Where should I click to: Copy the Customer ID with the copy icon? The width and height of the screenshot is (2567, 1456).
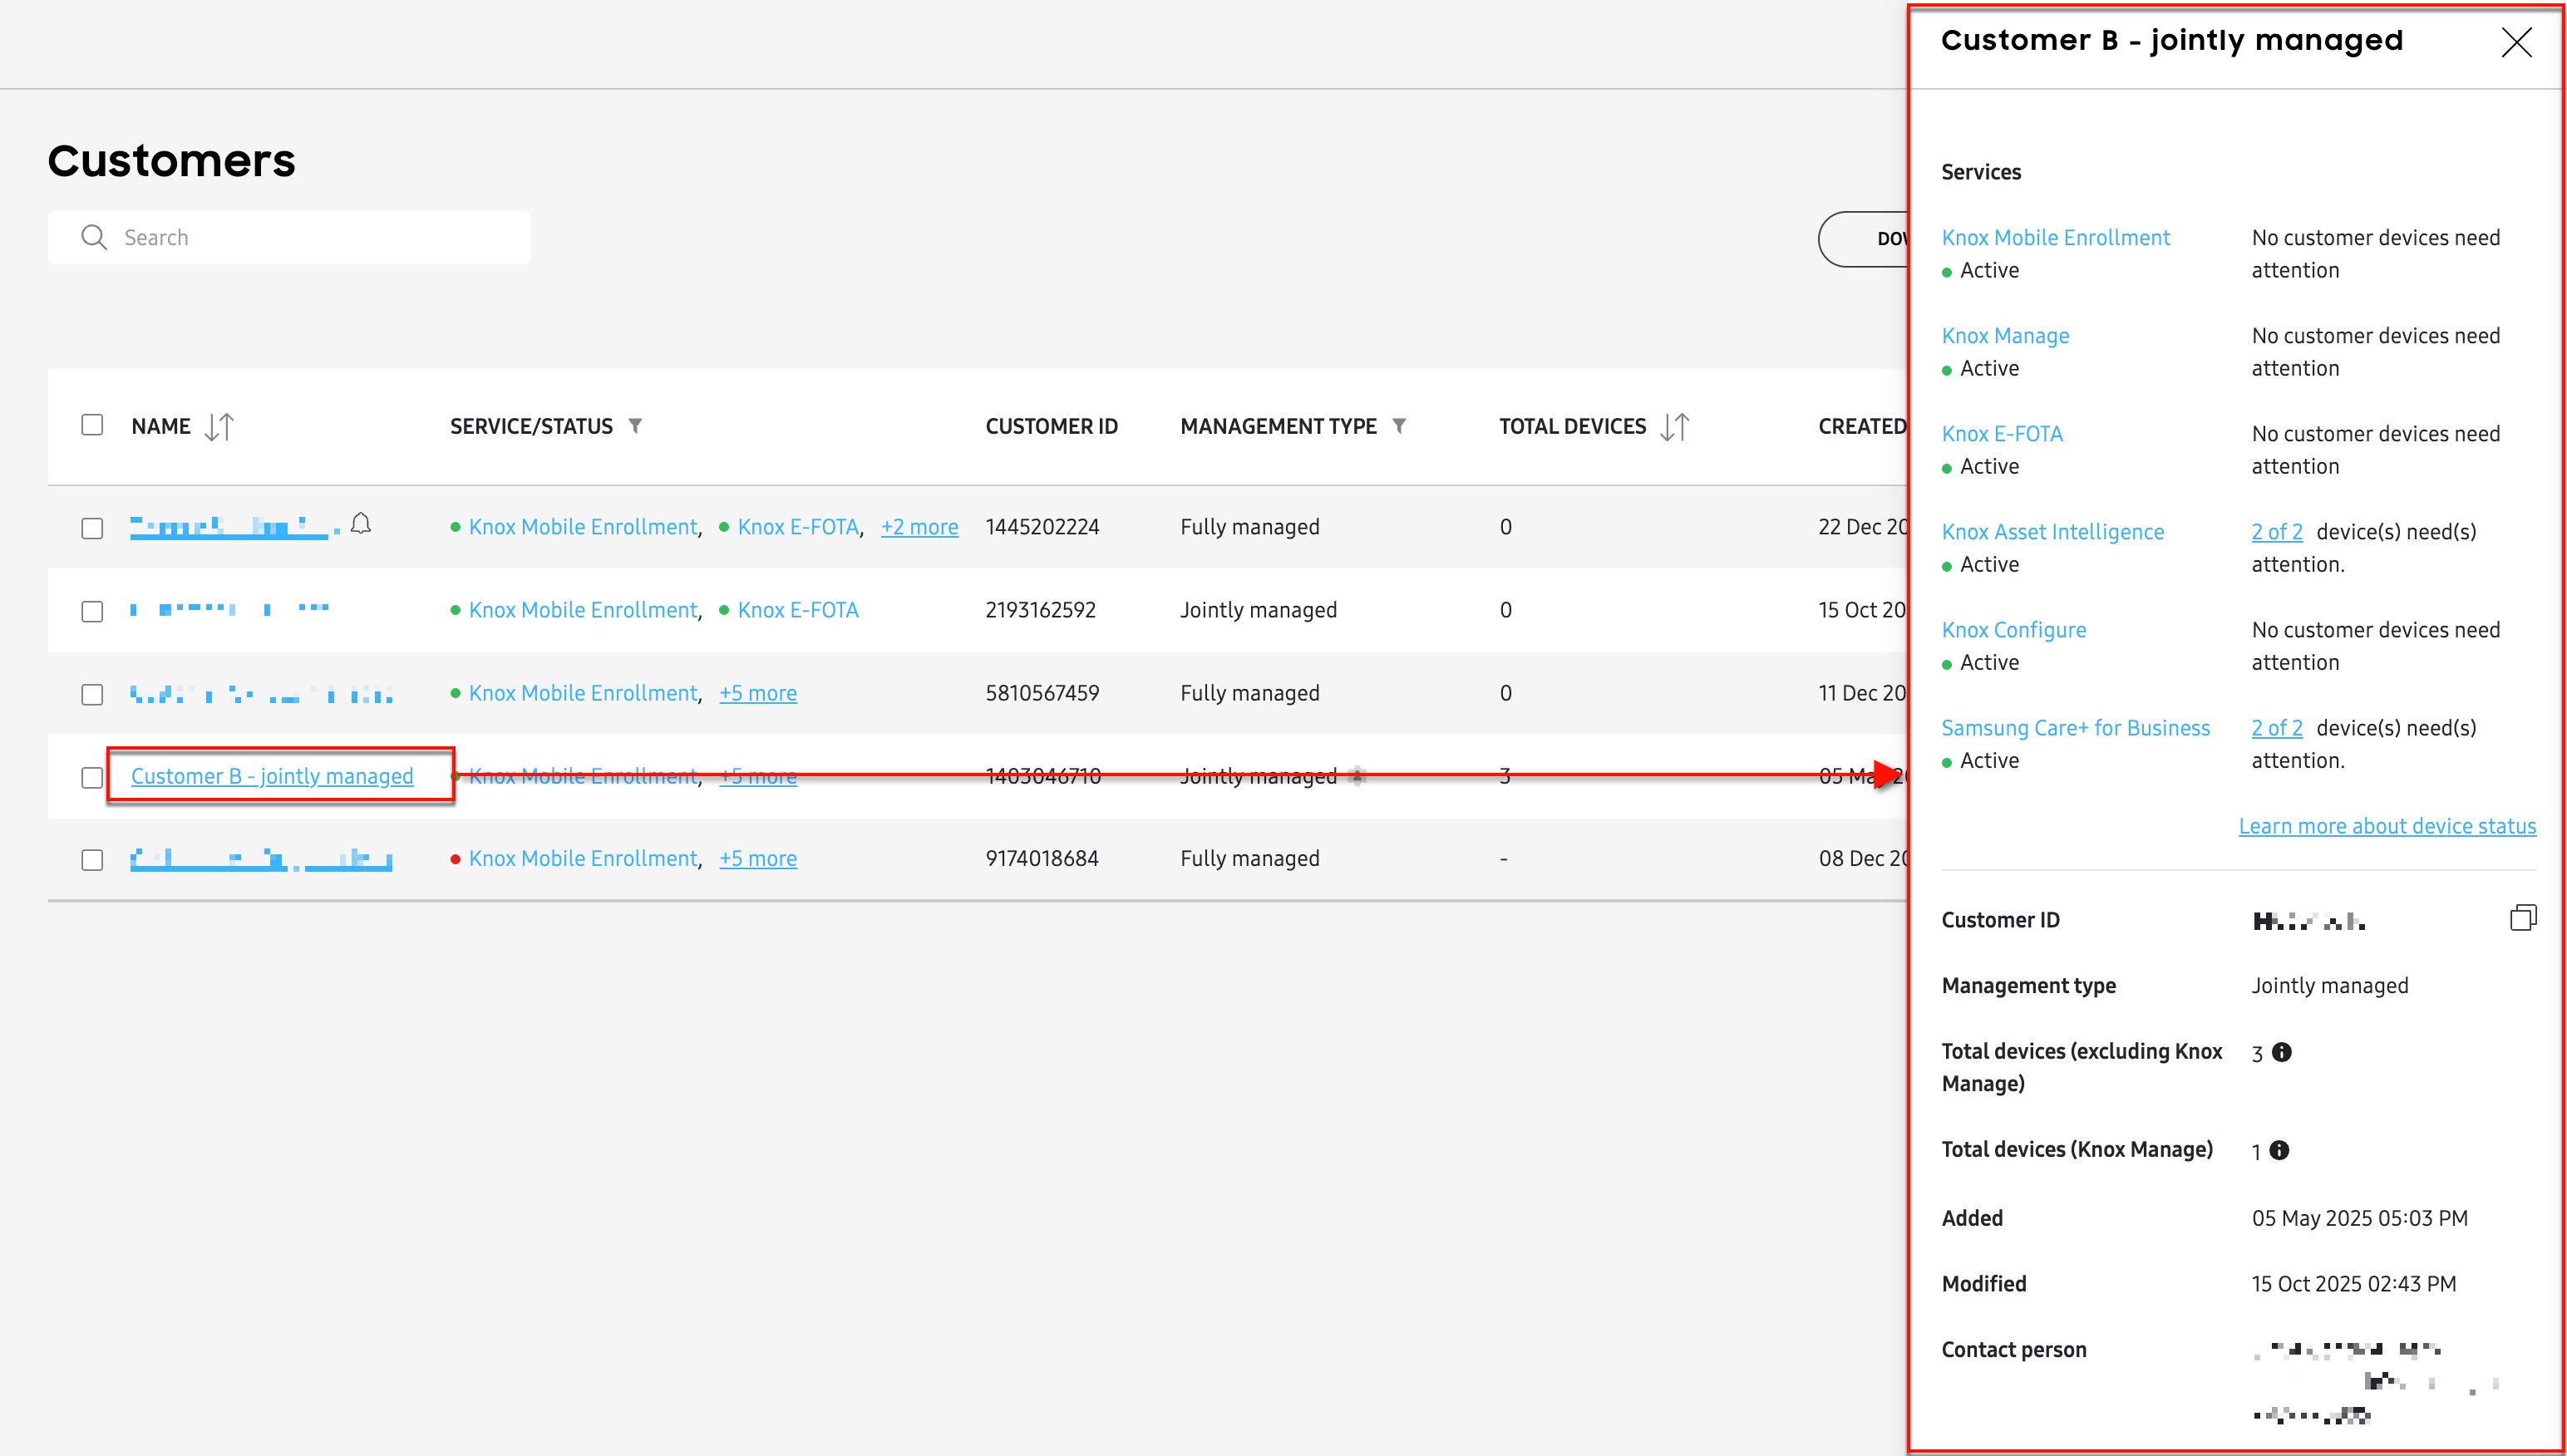pos(2522,918)
